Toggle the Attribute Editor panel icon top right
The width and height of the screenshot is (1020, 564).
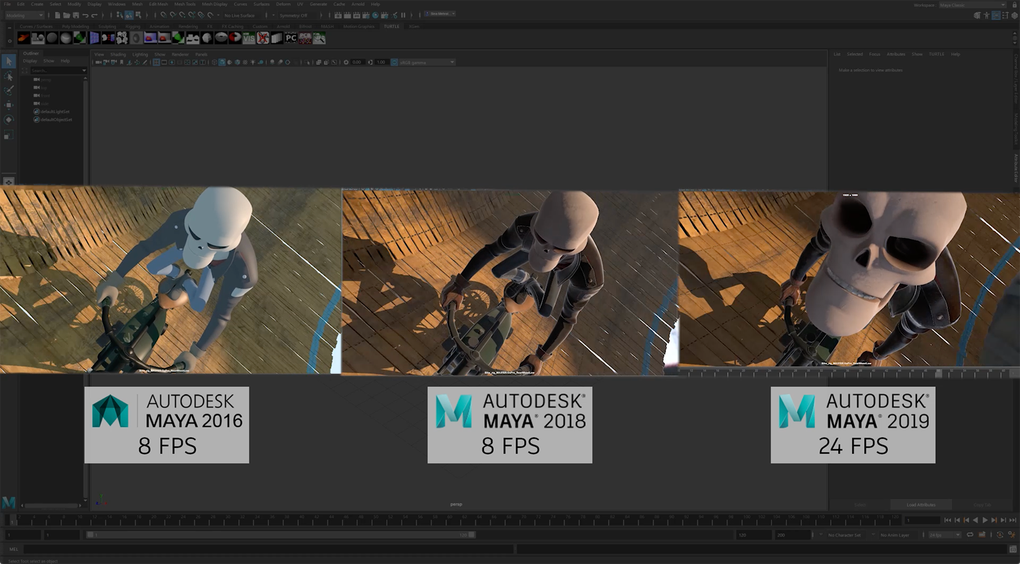pyautogui.click(x=996, y=15)
